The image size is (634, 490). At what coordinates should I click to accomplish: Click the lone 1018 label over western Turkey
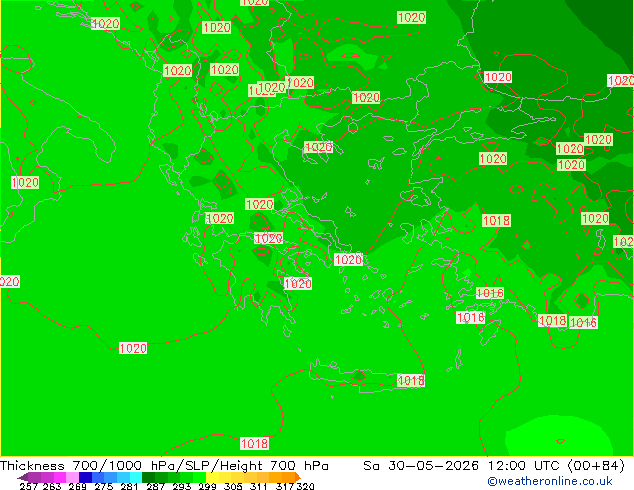click(x=497, y=220)
